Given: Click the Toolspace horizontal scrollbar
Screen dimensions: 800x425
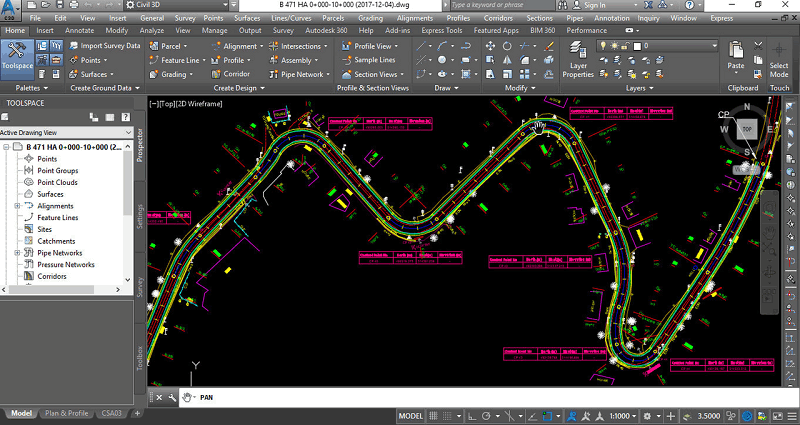Looking at the screenshot, I should [51, 289].
